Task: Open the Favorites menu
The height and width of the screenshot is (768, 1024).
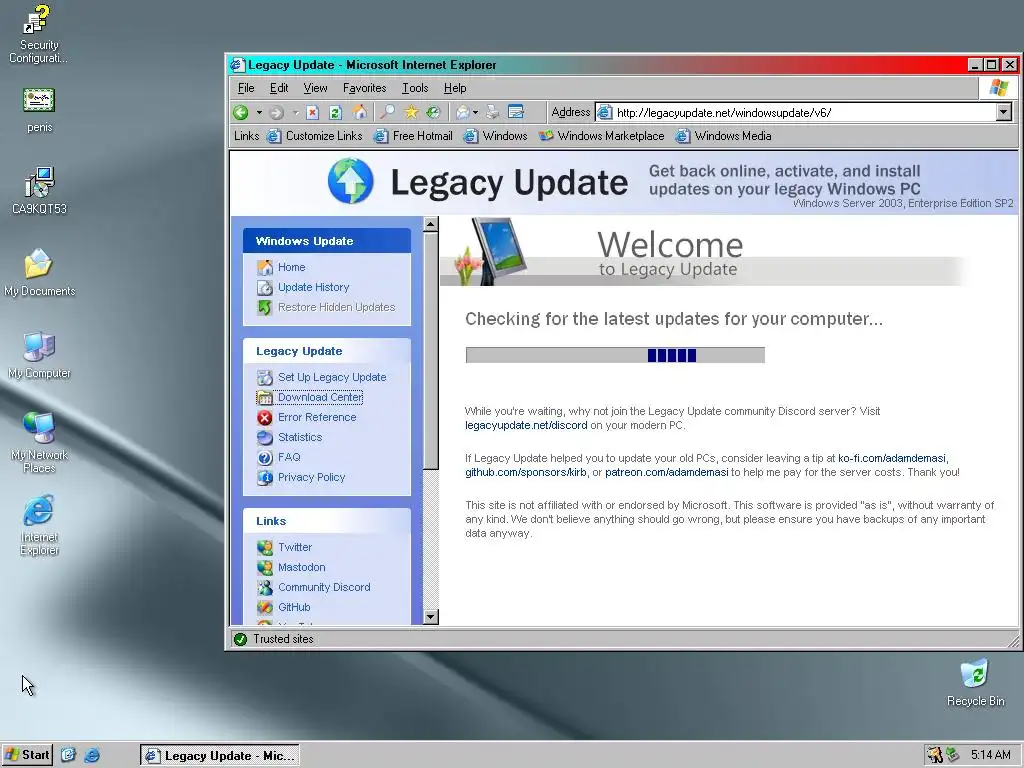Action: (364, 88)
